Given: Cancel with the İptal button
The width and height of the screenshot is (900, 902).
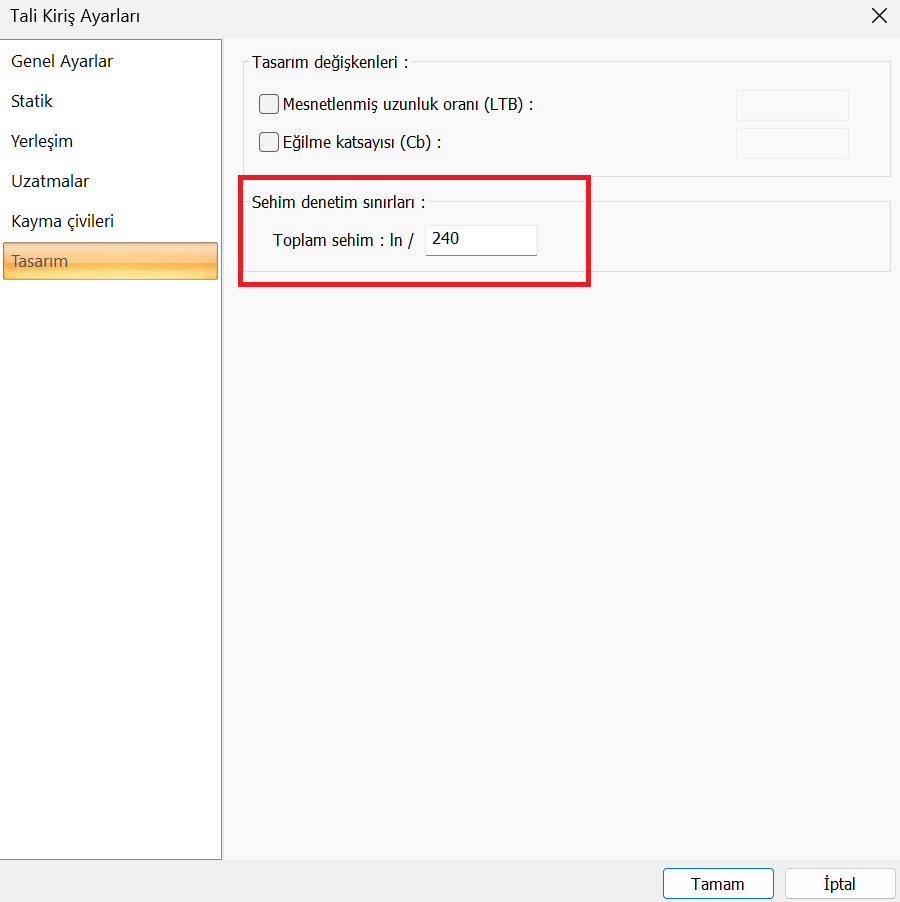Looking at the screenshot, I should (x=840, y=883).
